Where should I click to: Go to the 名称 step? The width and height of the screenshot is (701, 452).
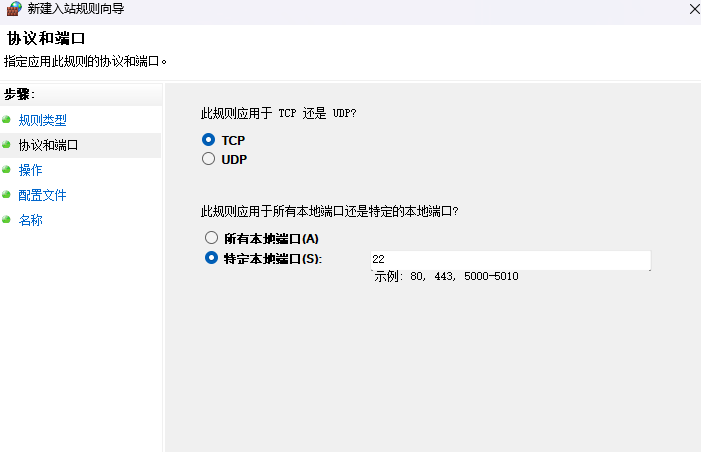coord(30,220)
